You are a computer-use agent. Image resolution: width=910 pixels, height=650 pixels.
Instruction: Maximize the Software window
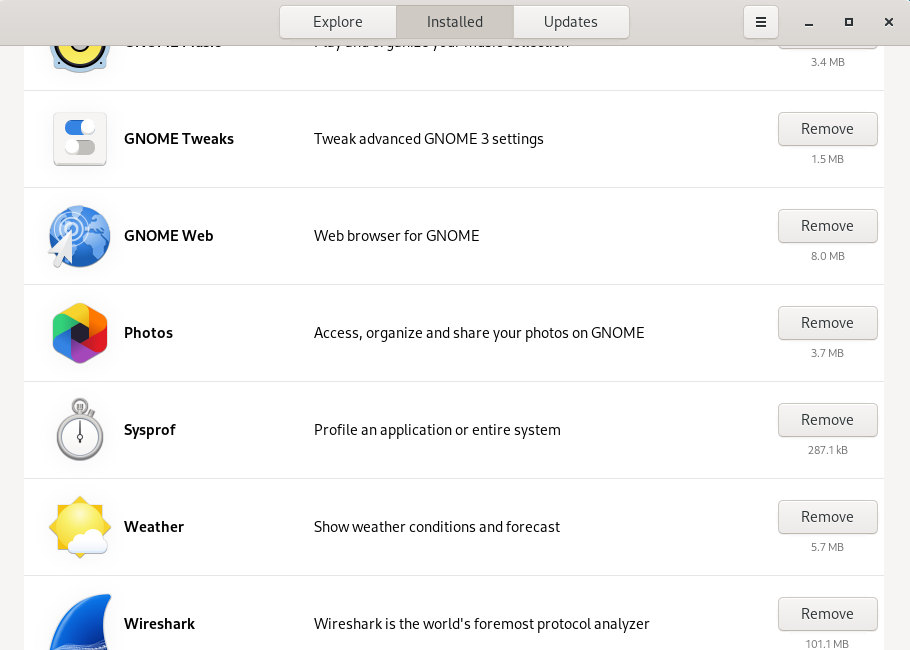point(849,22)
